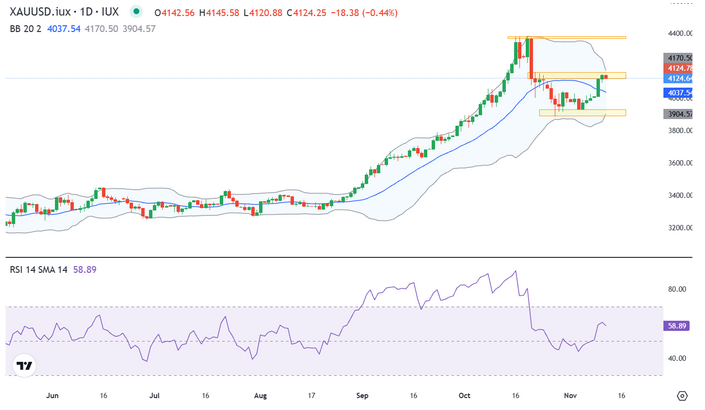Click the 4170.50 upper band price label

[x=678, y=58]
